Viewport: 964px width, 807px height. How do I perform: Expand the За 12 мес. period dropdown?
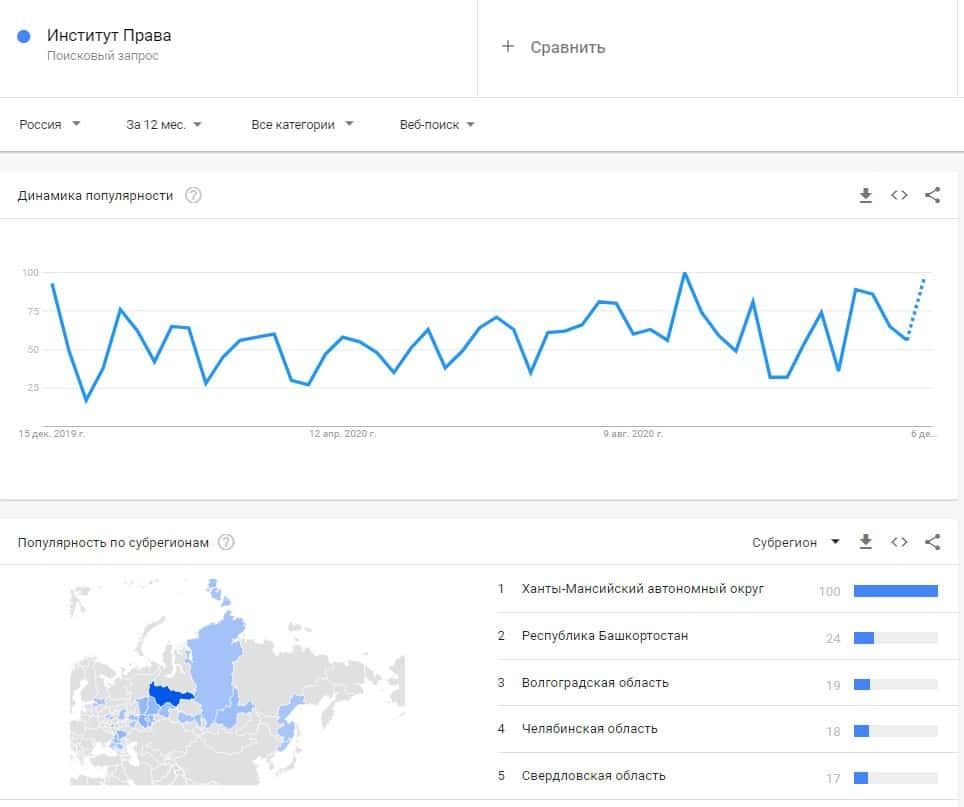pyautogui.click(x=164, y=125)
